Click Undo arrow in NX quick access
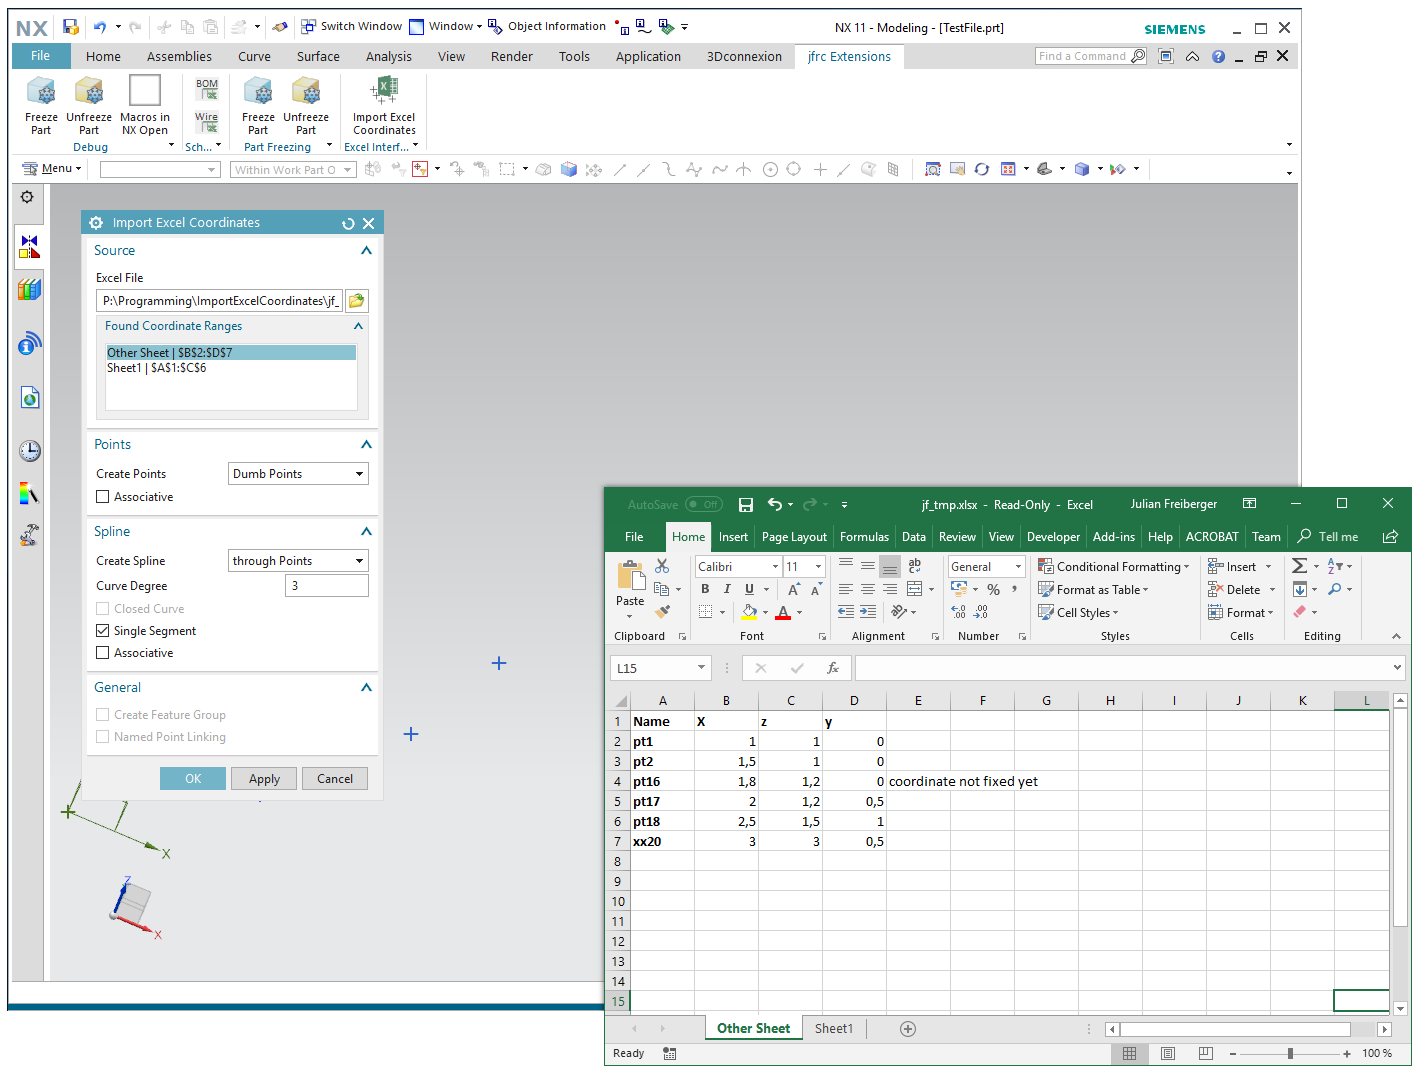The height and width of the screenshot is (1074, 1421). [100, 27]
